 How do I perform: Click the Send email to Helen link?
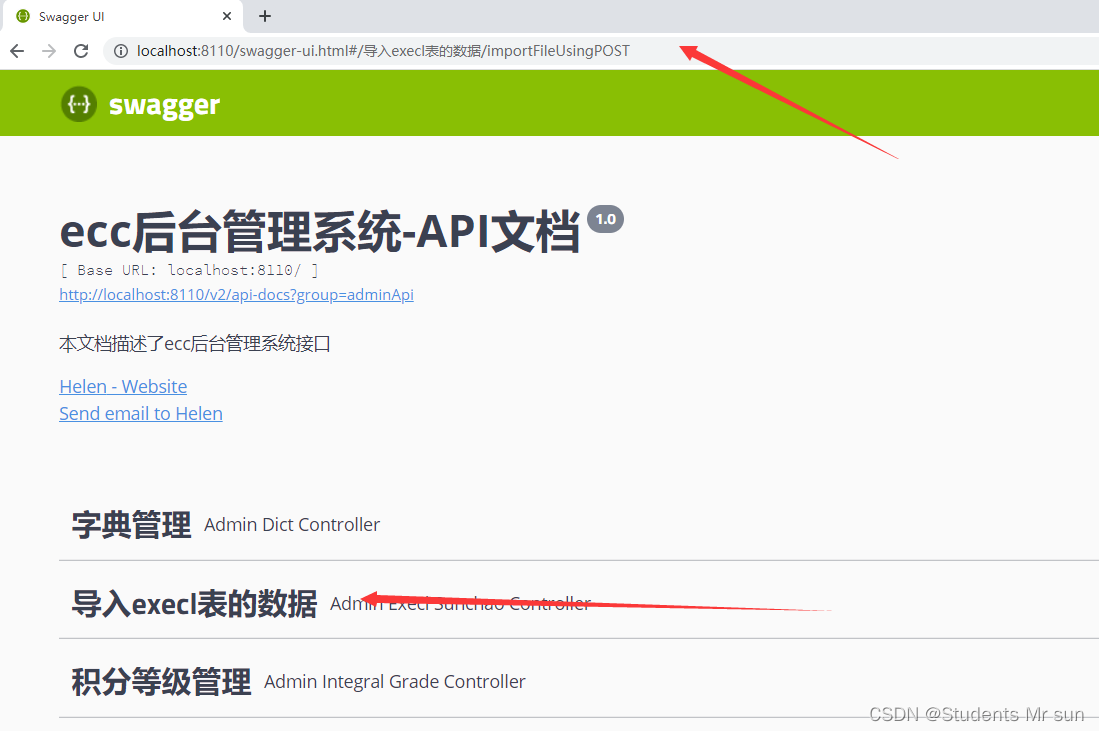coord(140,413)
